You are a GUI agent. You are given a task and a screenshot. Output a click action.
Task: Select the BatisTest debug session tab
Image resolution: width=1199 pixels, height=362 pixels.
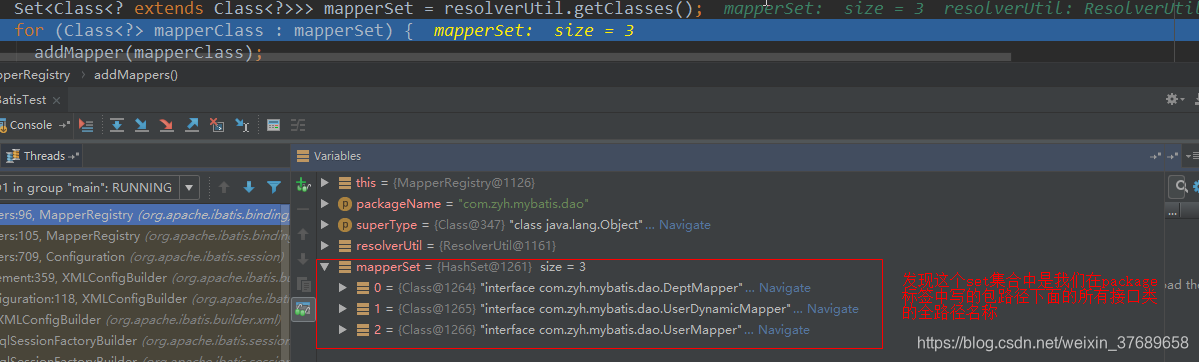click(x=23, y=100)
